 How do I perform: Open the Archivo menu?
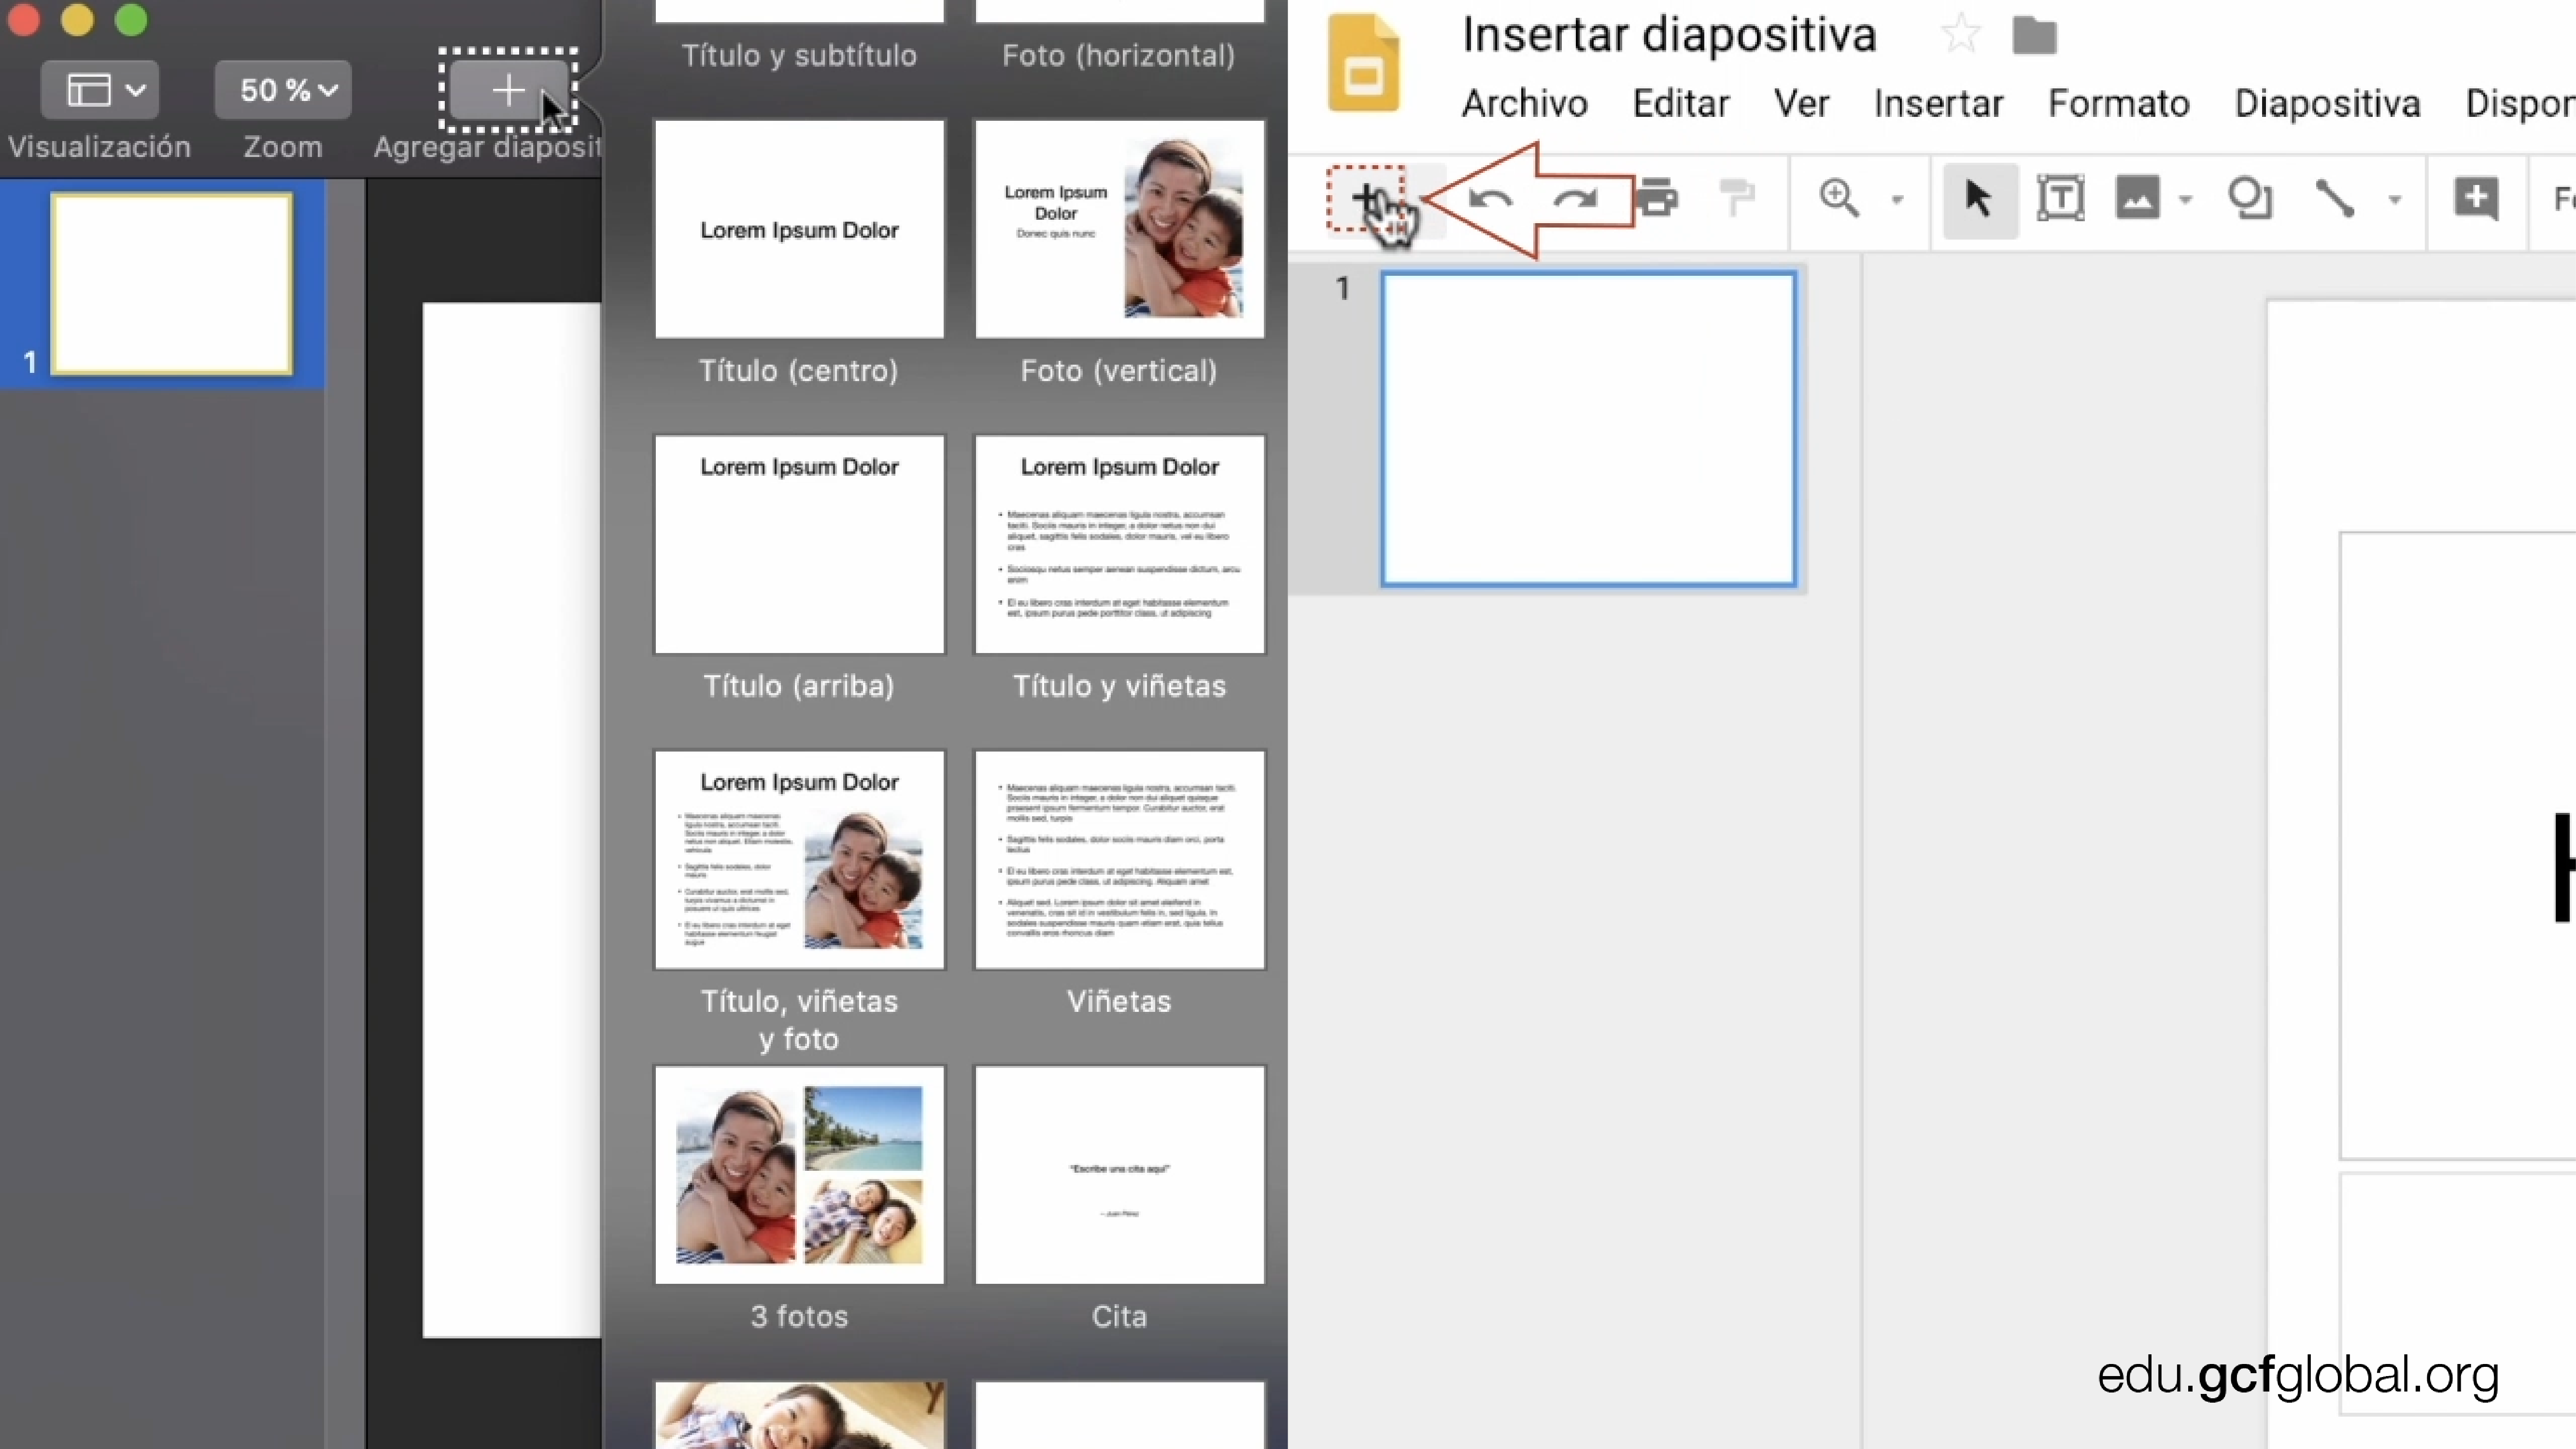point(1524,104)
